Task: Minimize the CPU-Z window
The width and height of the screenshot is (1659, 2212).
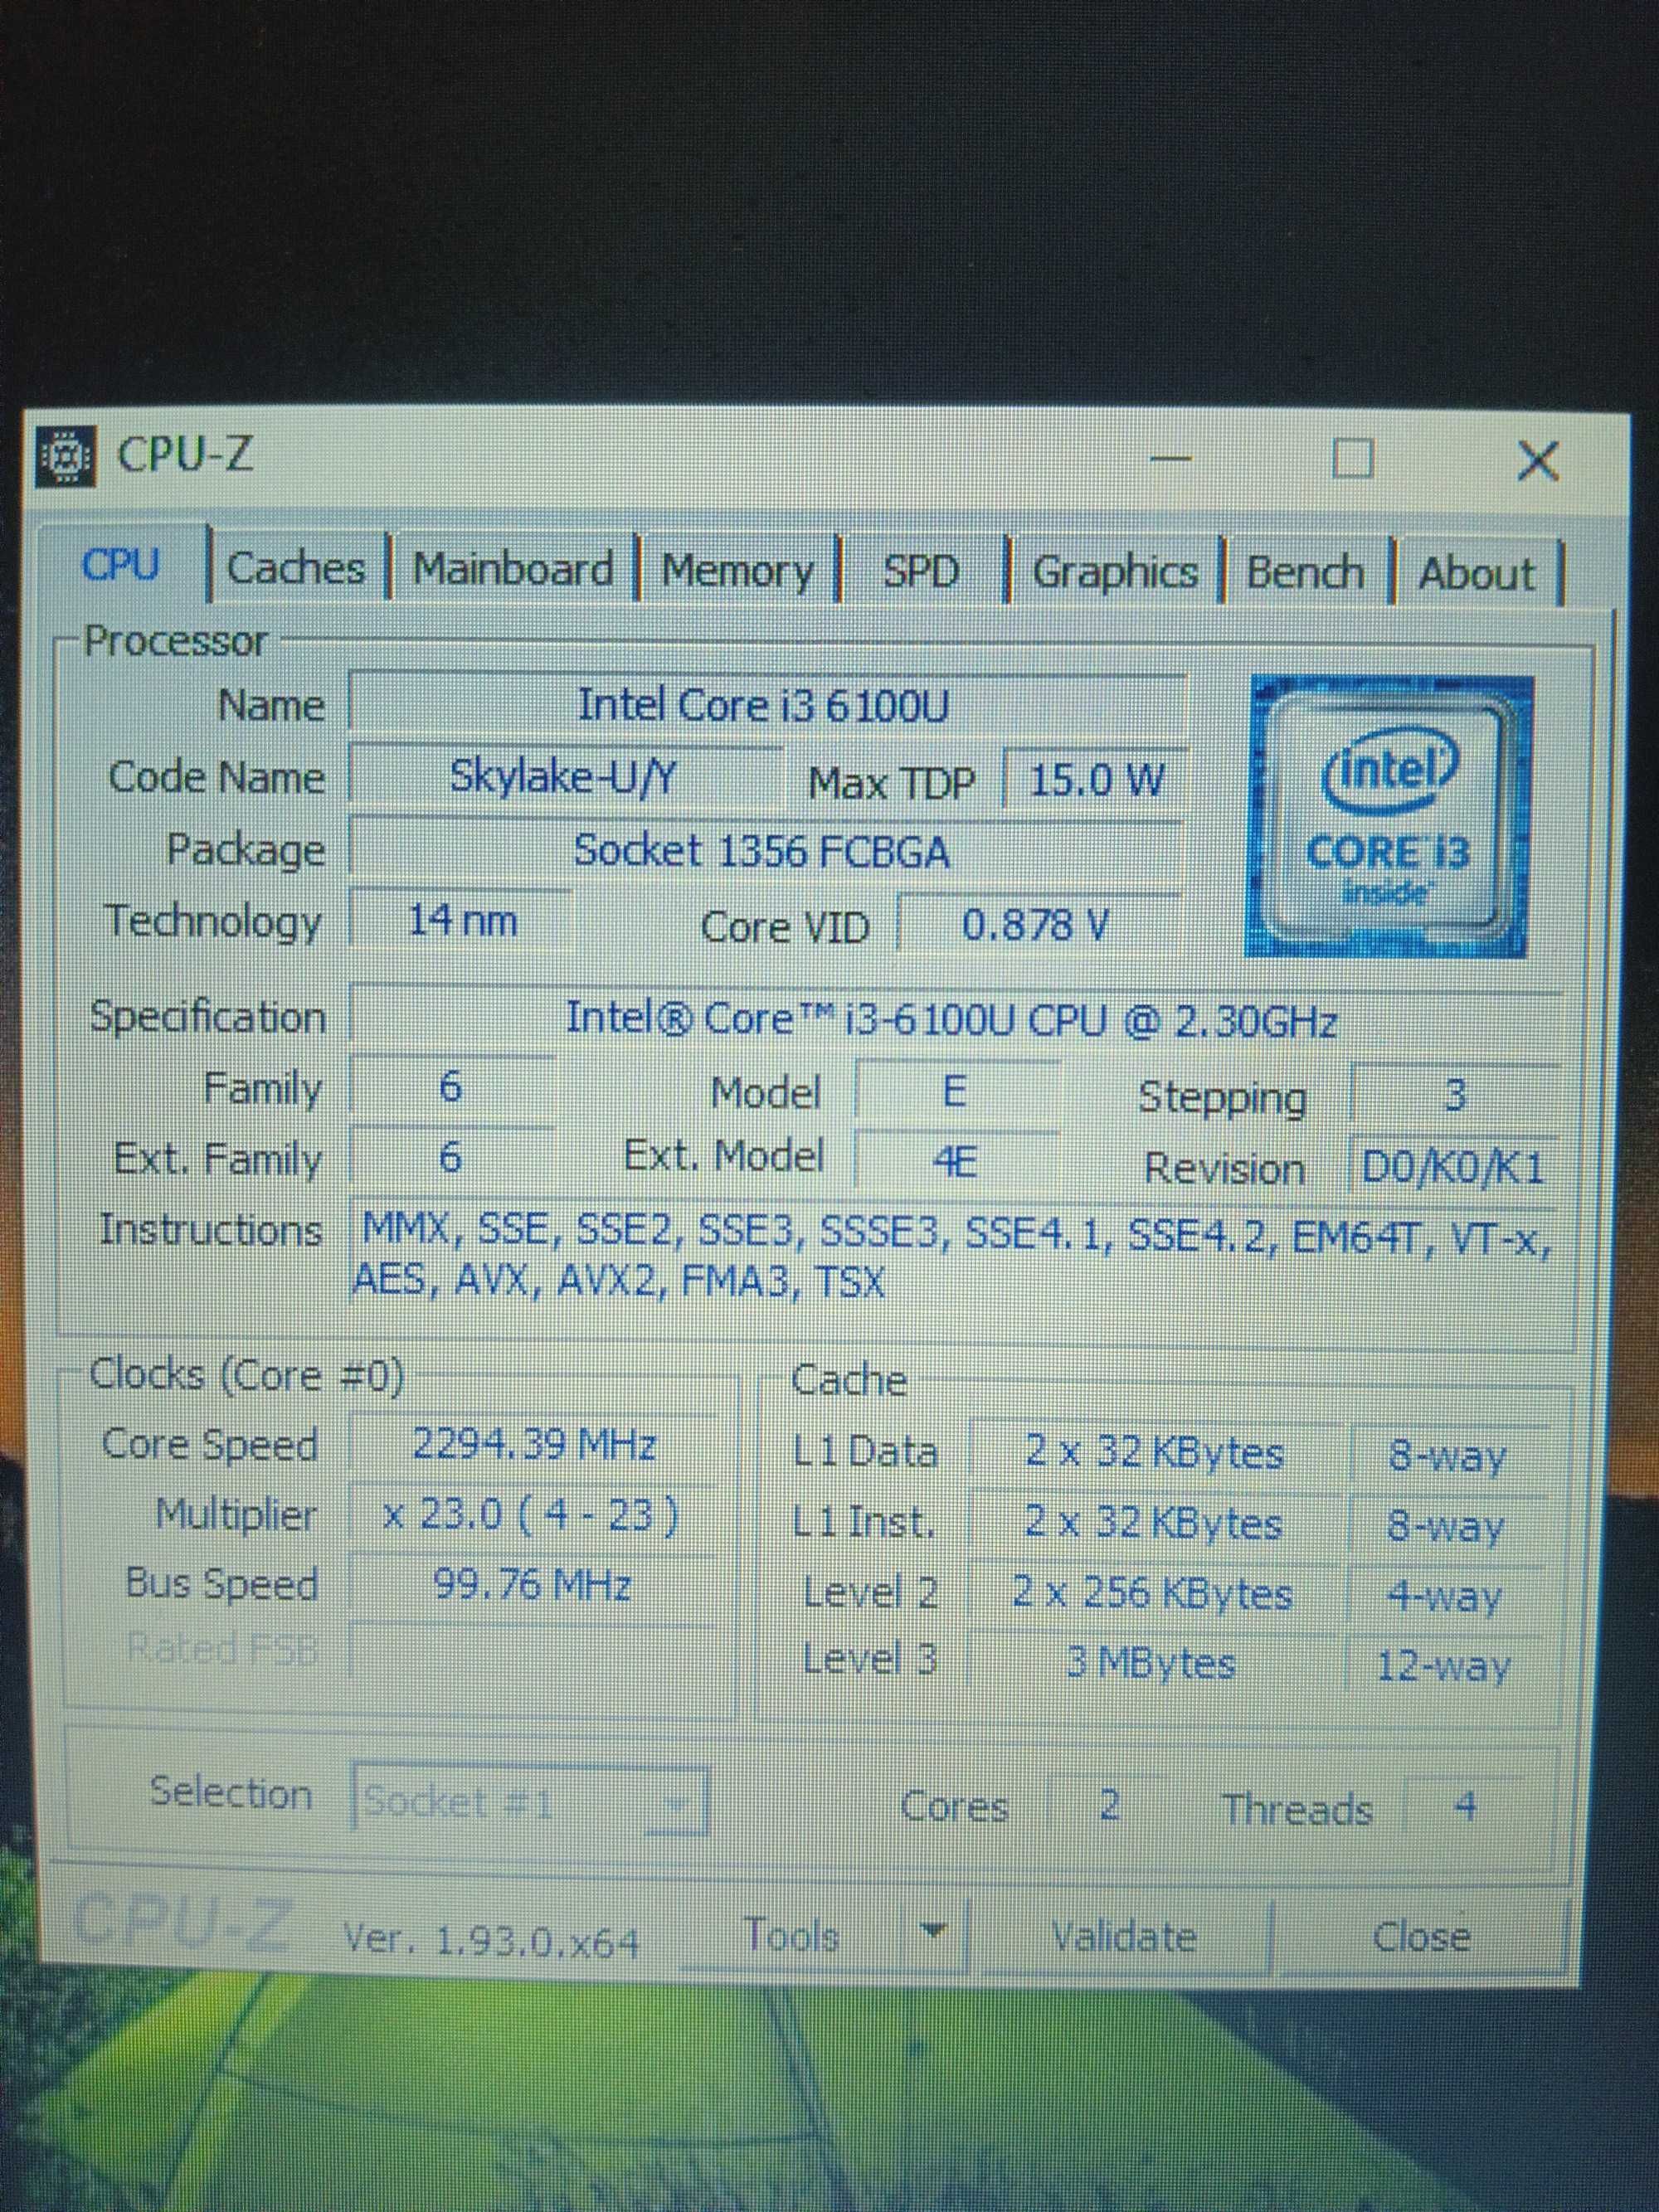Action: pyautogui.click(x=1171, y=459)
